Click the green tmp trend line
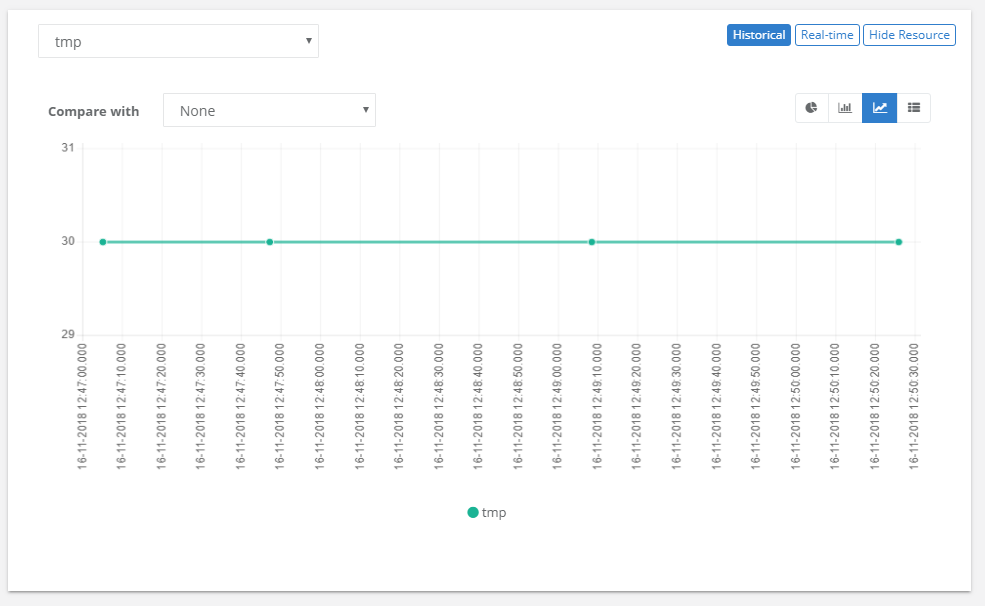 point(430,242)
